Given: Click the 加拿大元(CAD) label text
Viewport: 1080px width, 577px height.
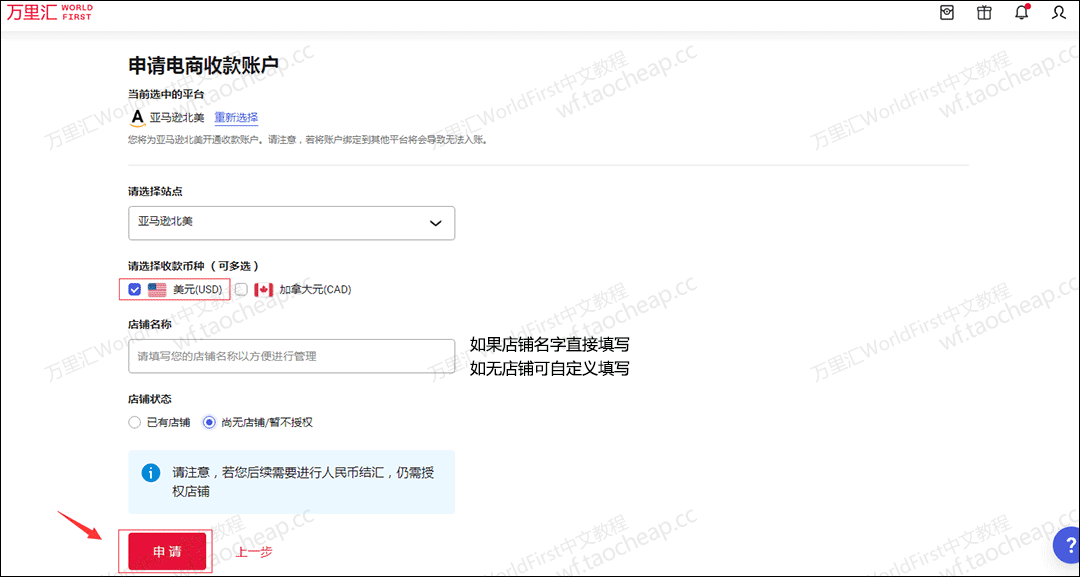Looking at the screenshot, I should [315, 290].
